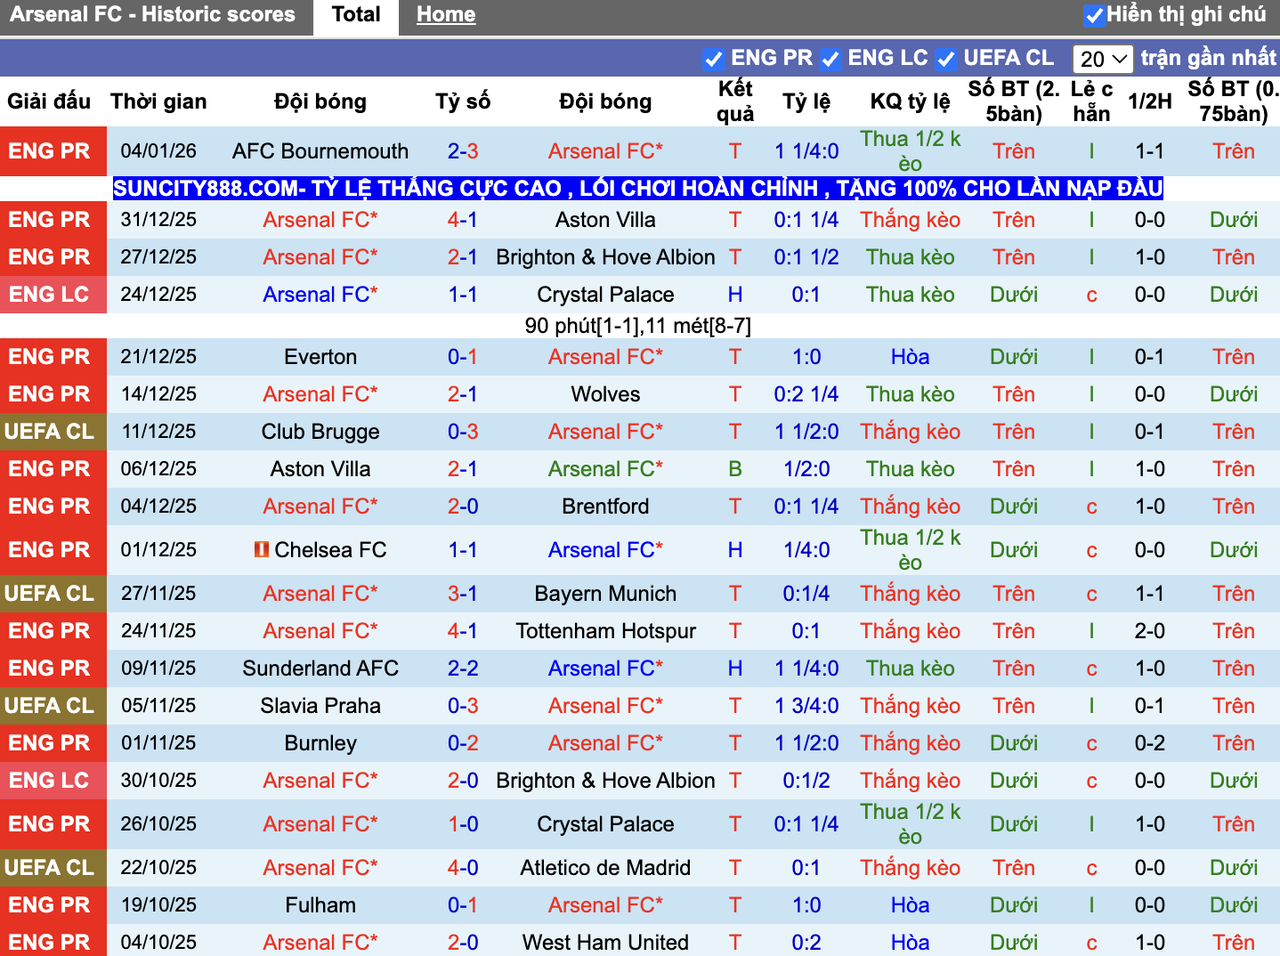1280x956 pixels.
Task: Click the UEFA CL label for 11/12/25
Action: [x=49, y=432]
